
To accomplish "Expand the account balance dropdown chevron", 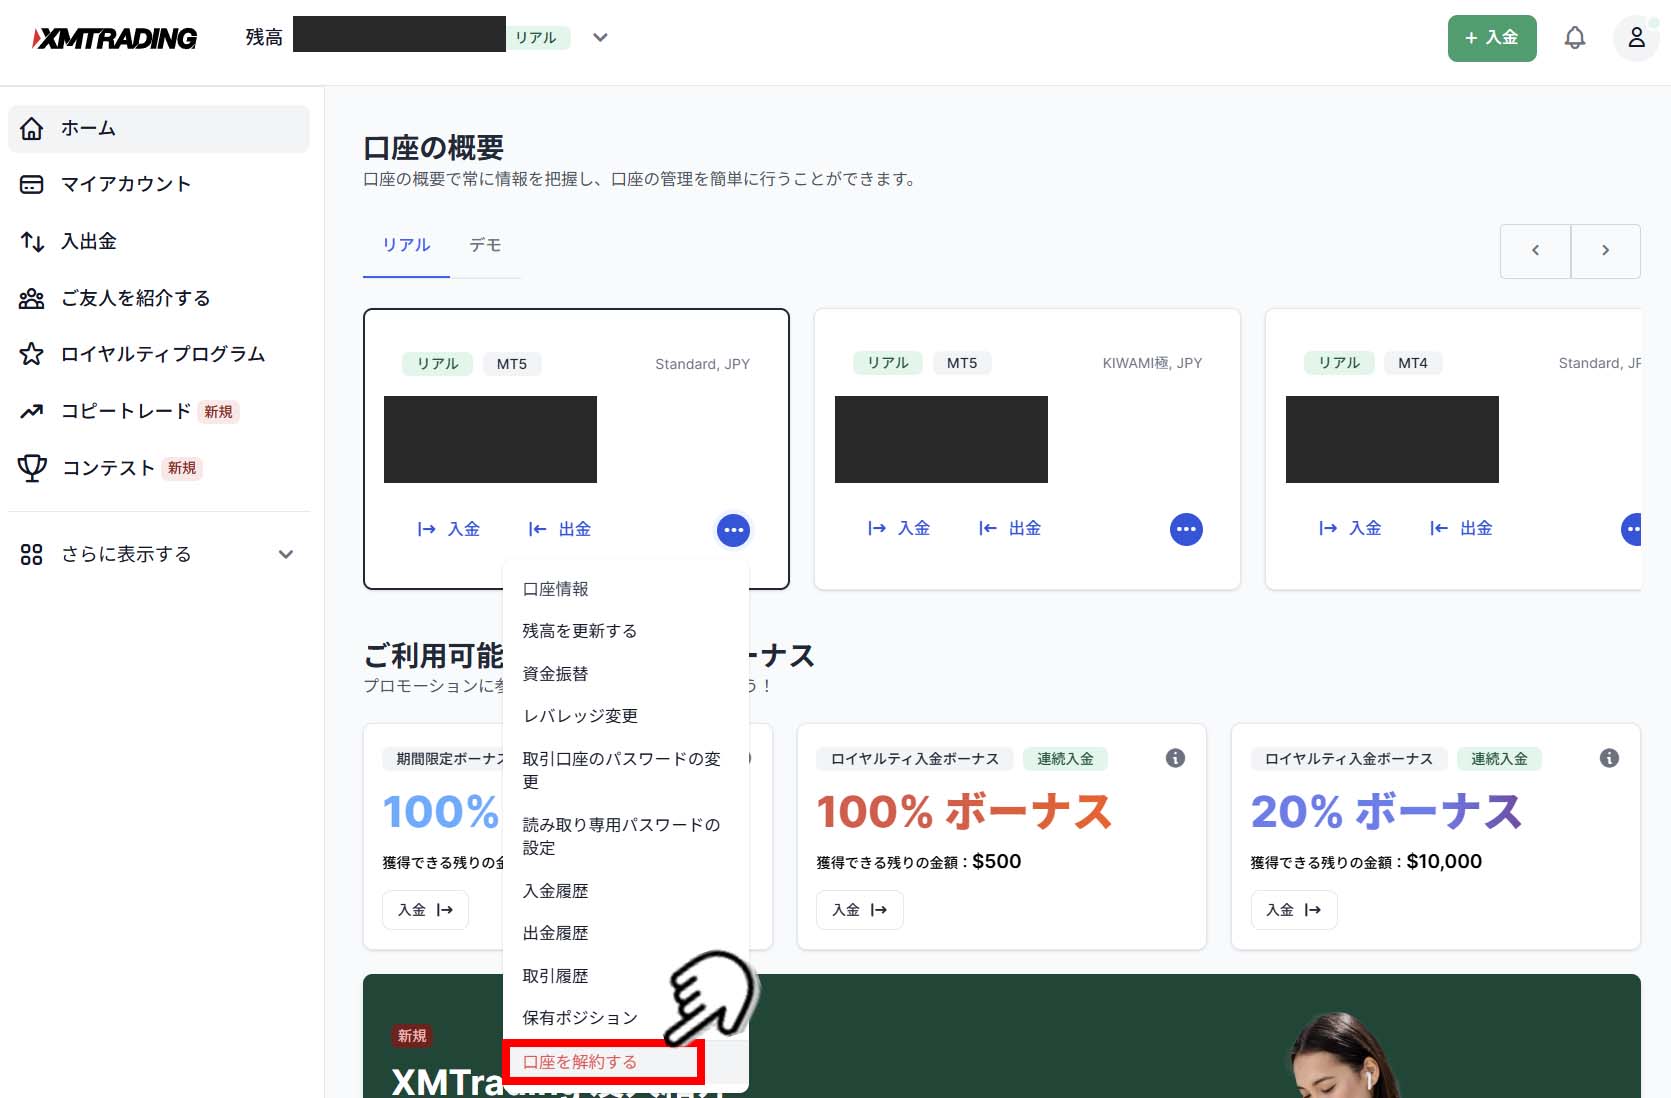I will pyautogui.click(x=600, y=38).
